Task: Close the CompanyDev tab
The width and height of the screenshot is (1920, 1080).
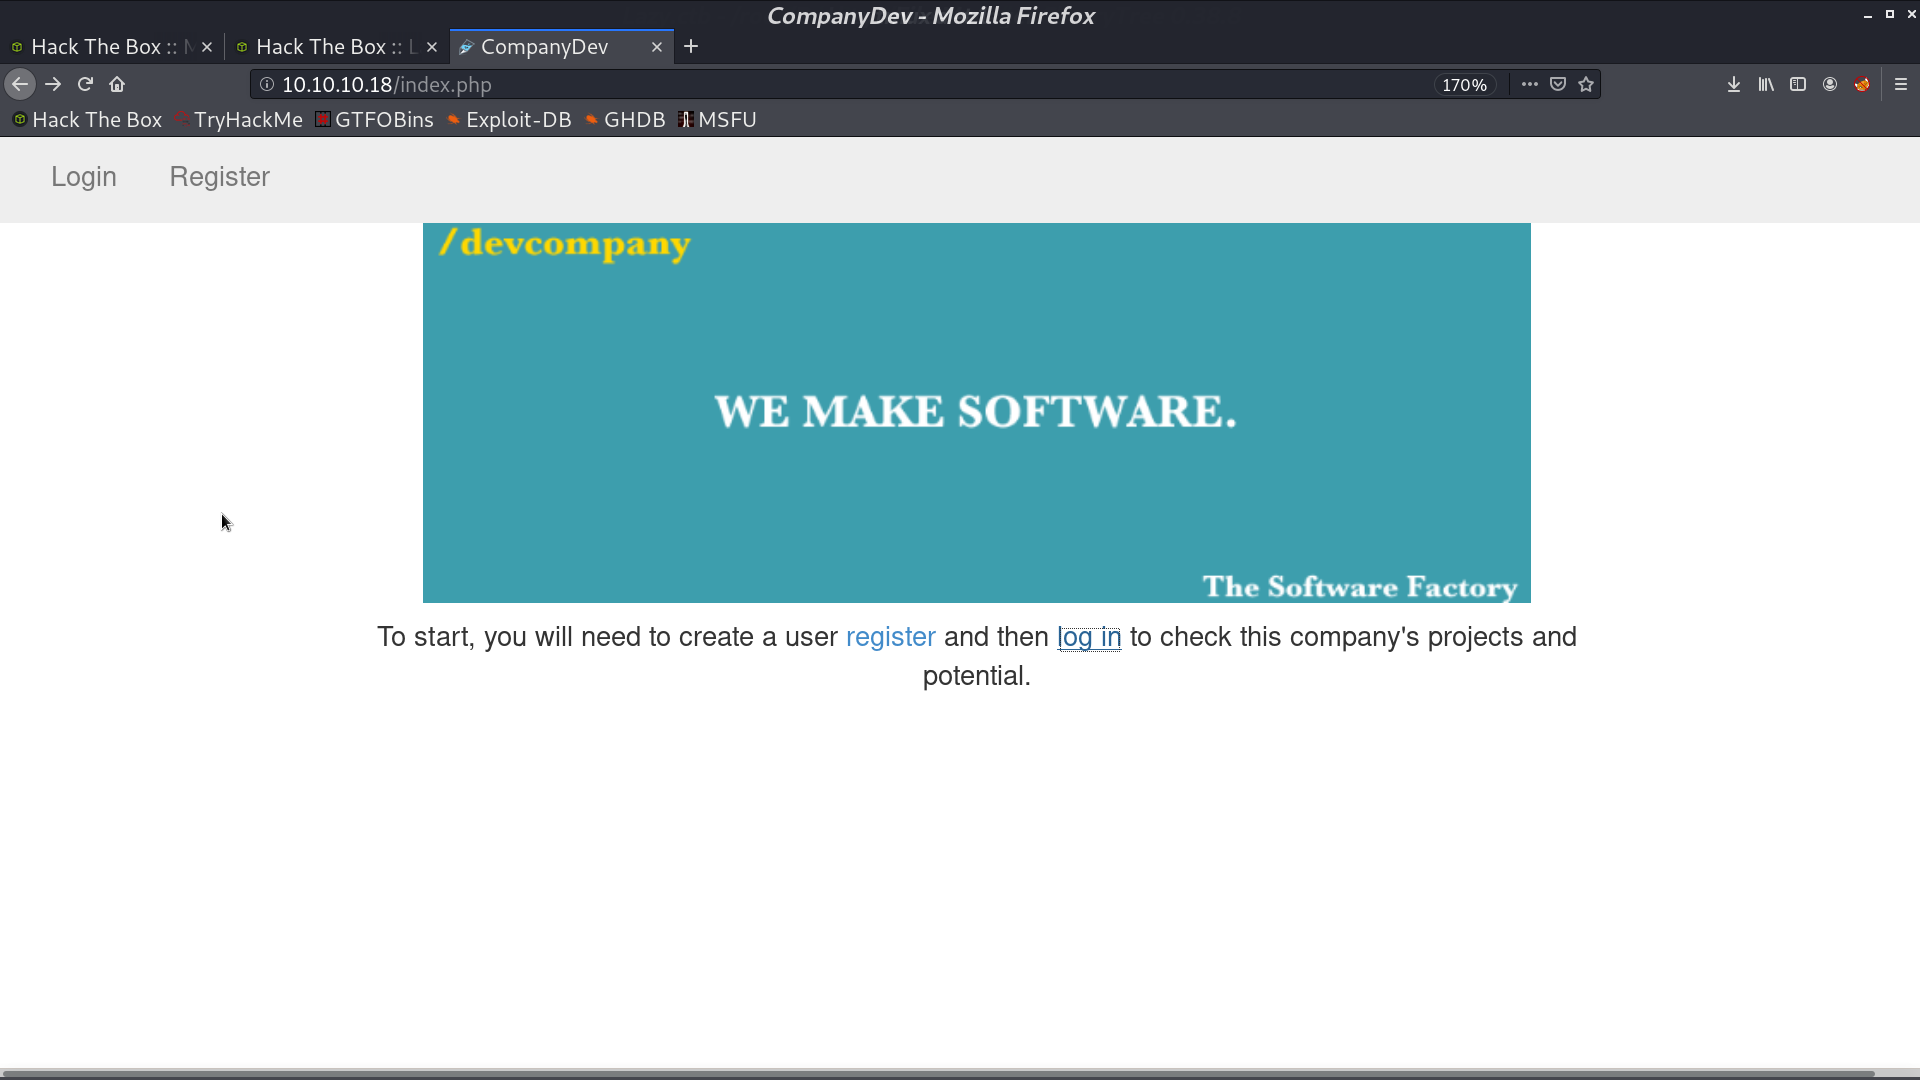Action: coord(657,47)
